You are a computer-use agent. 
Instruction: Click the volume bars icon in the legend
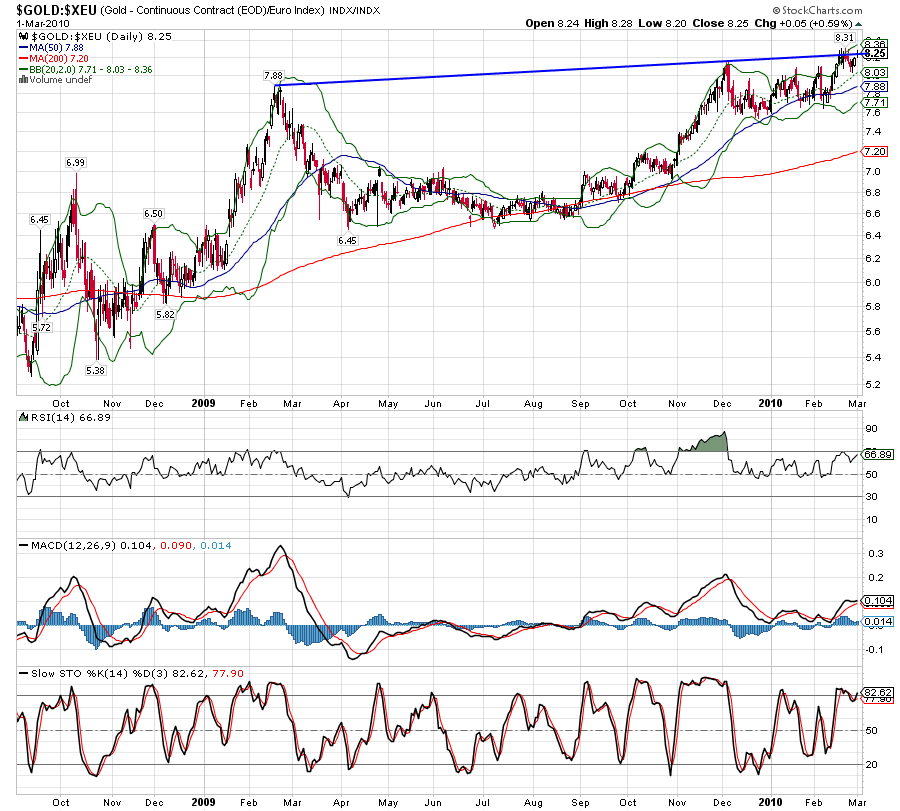[x=23, y=81]
